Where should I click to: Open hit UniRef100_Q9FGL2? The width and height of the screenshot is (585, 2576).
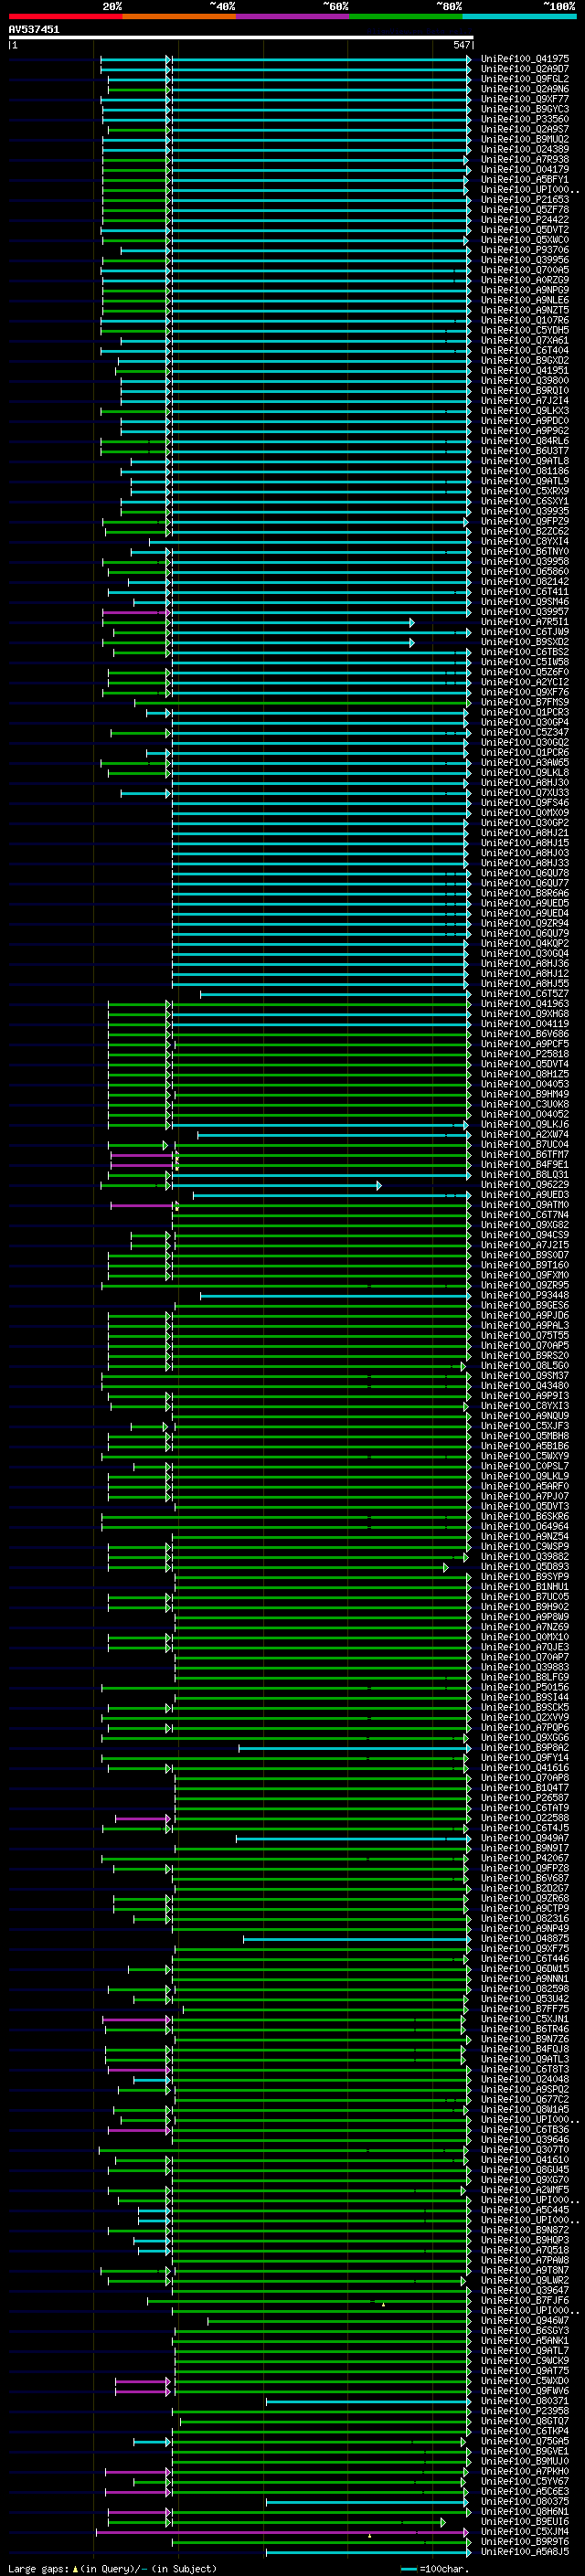coord(525,79)
